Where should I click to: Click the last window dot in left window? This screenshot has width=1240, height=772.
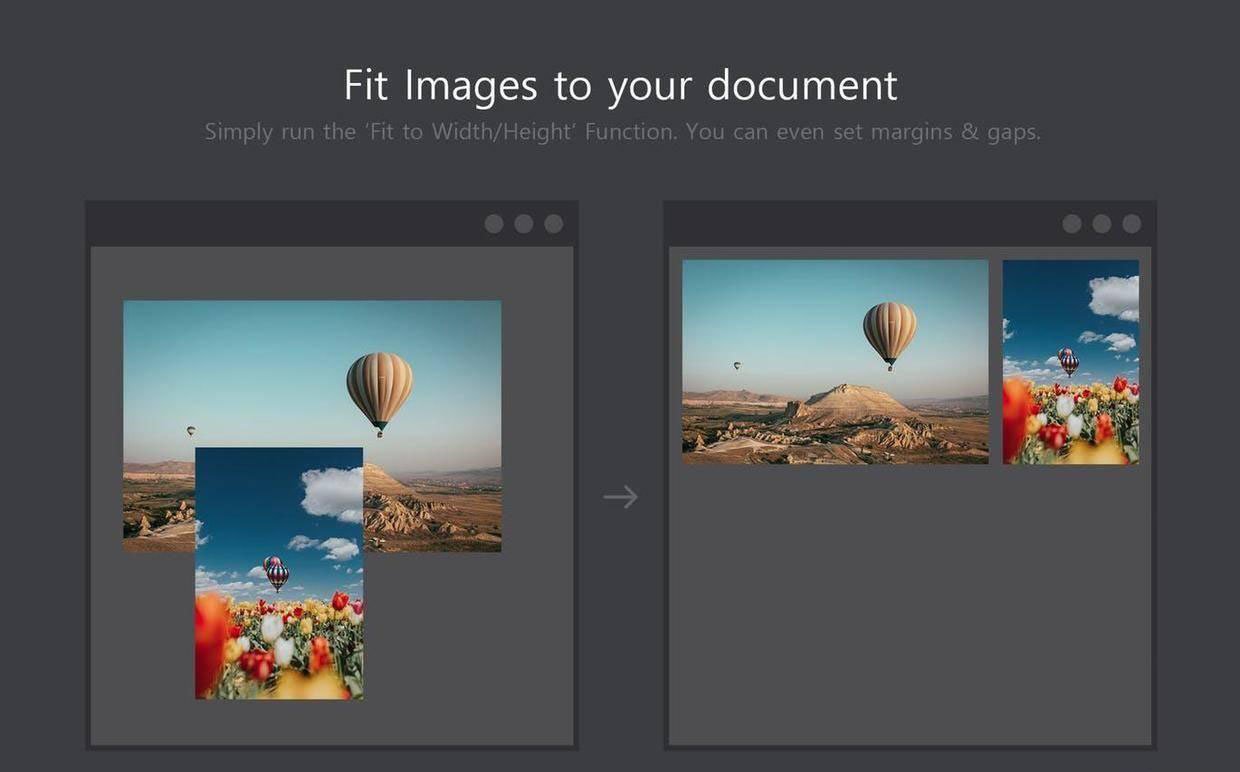pyautogui.click(x=554, y=224)
